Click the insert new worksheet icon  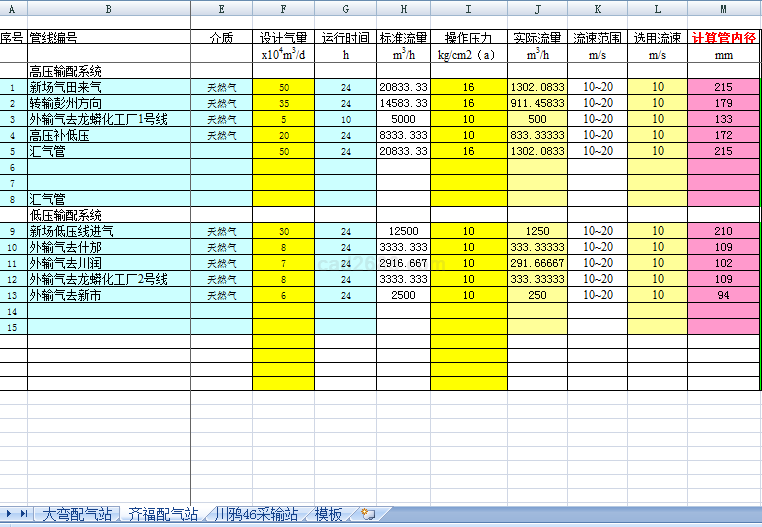click(368, 514)
